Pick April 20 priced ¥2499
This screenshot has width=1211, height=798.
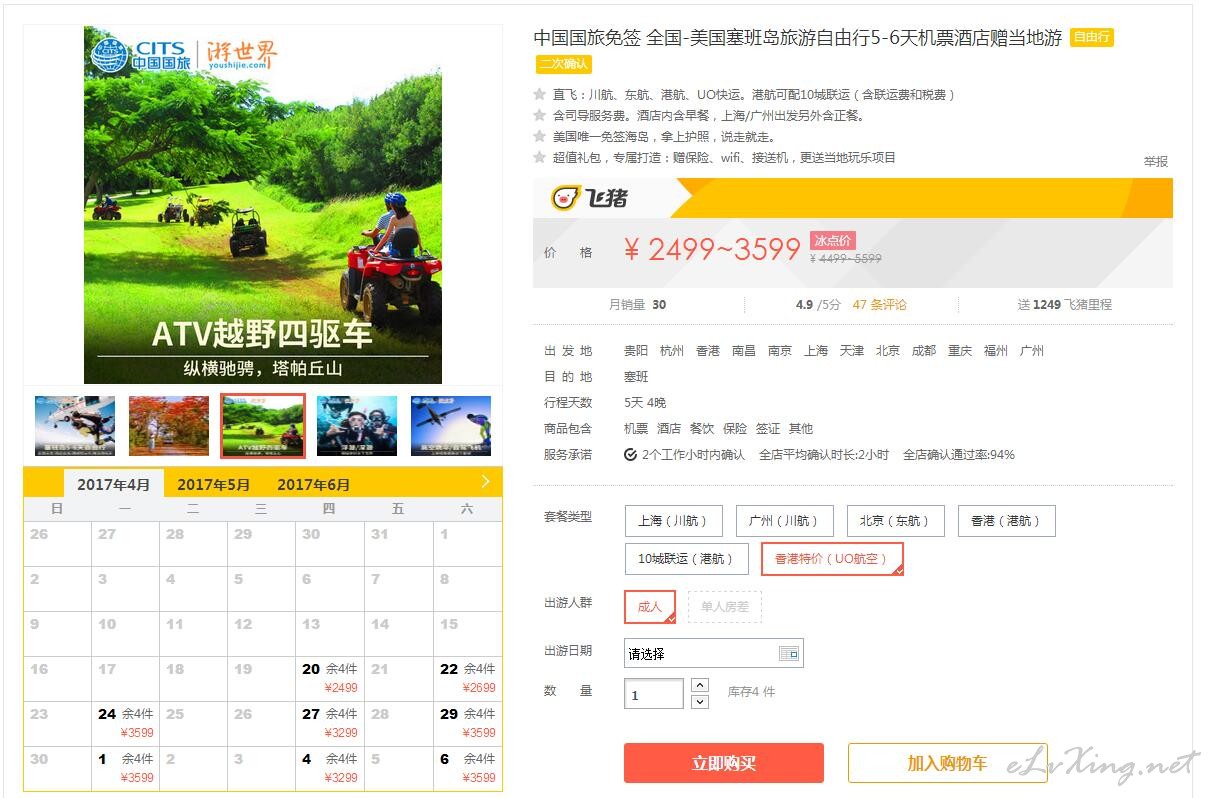pyautogui.click(x=330, y=678)
